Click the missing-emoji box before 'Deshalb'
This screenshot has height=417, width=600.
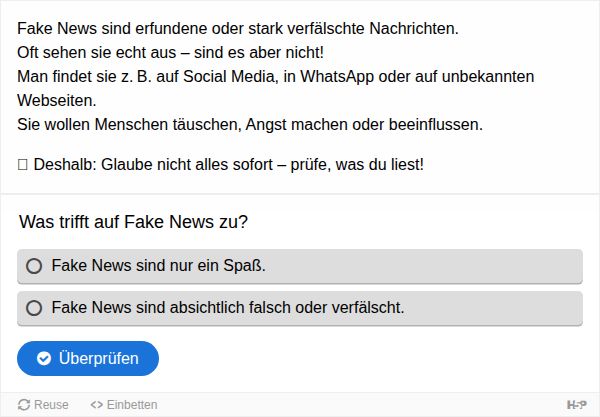click(23, 165)
